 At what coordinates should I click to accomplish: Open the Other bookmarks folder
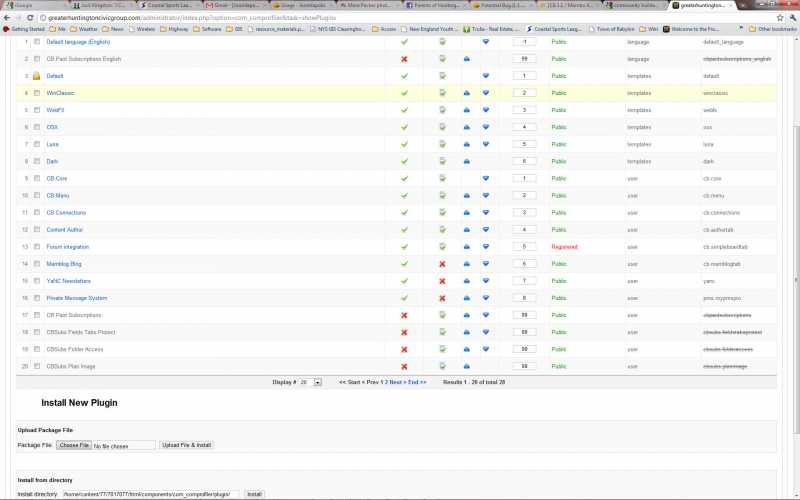pos(772,29)
